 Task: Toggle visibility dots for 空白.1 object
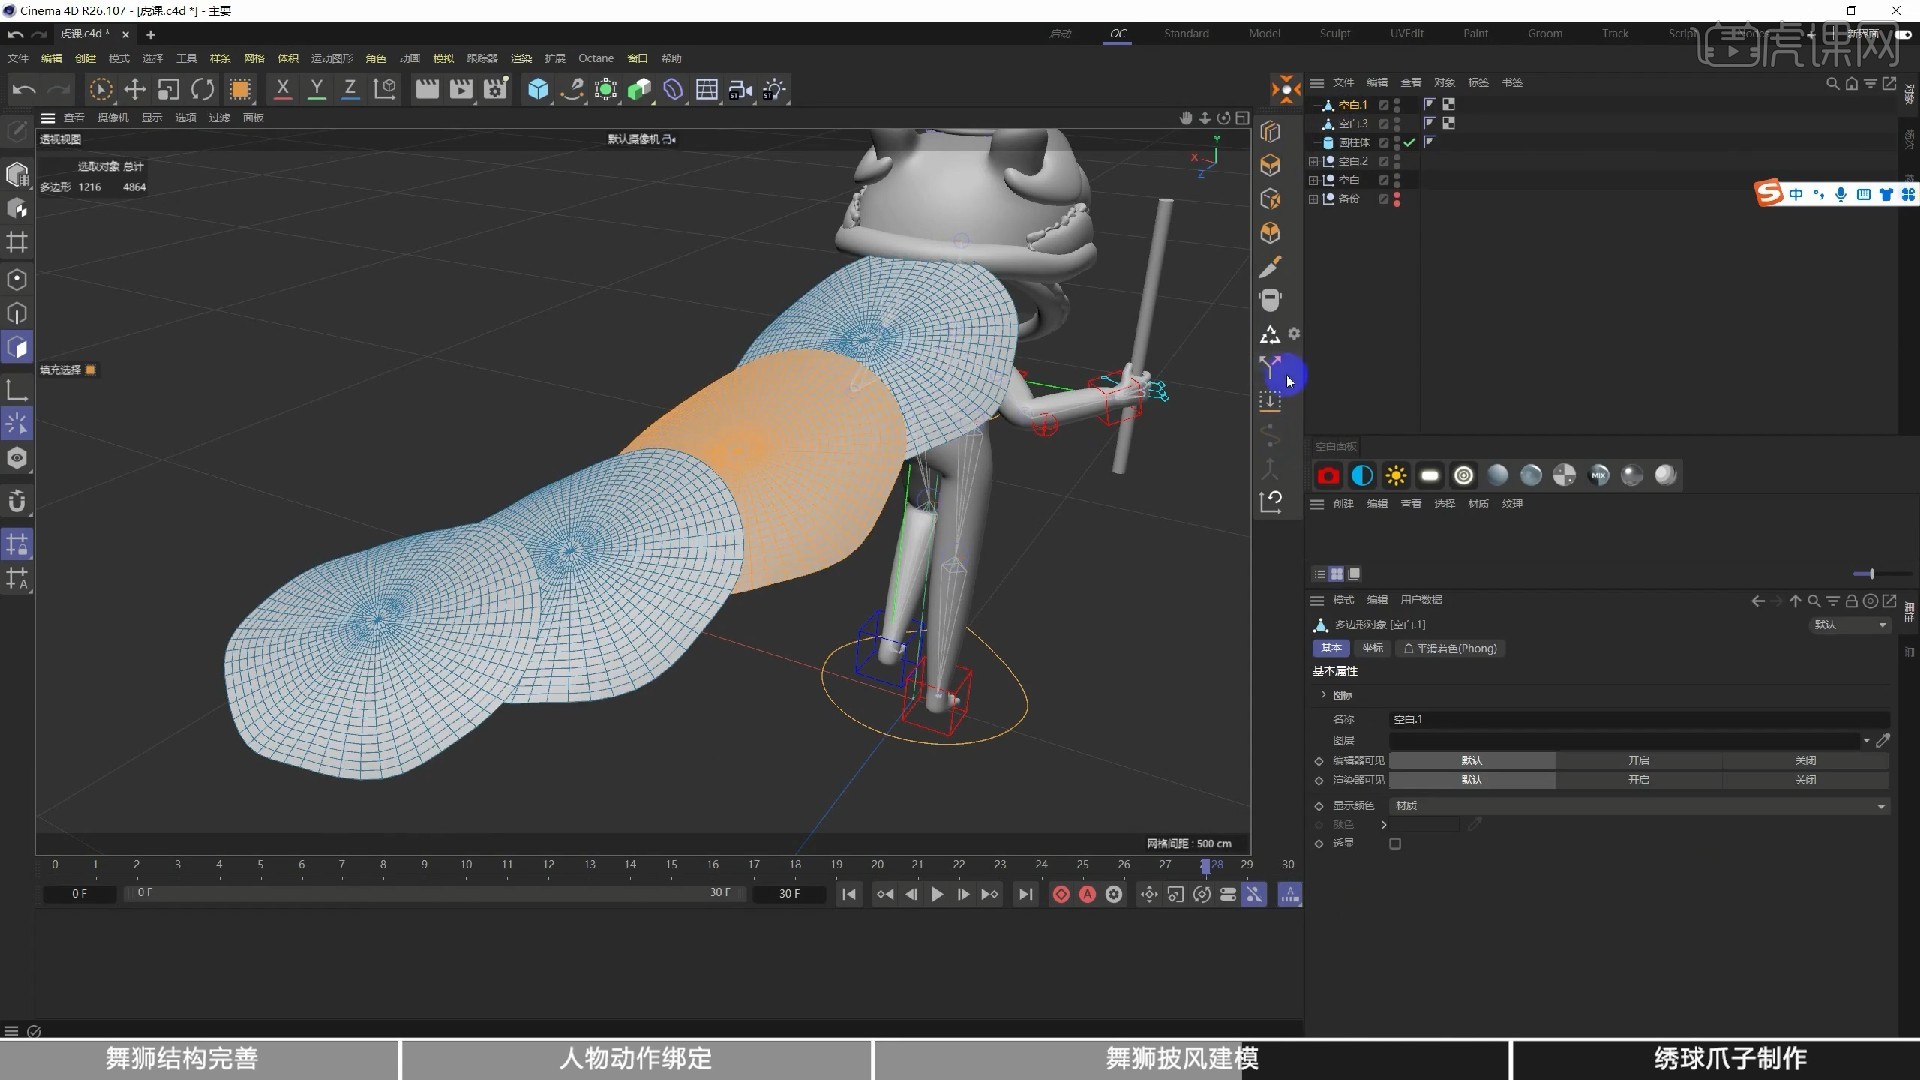pyautogui.click(x=1397, y=105)
